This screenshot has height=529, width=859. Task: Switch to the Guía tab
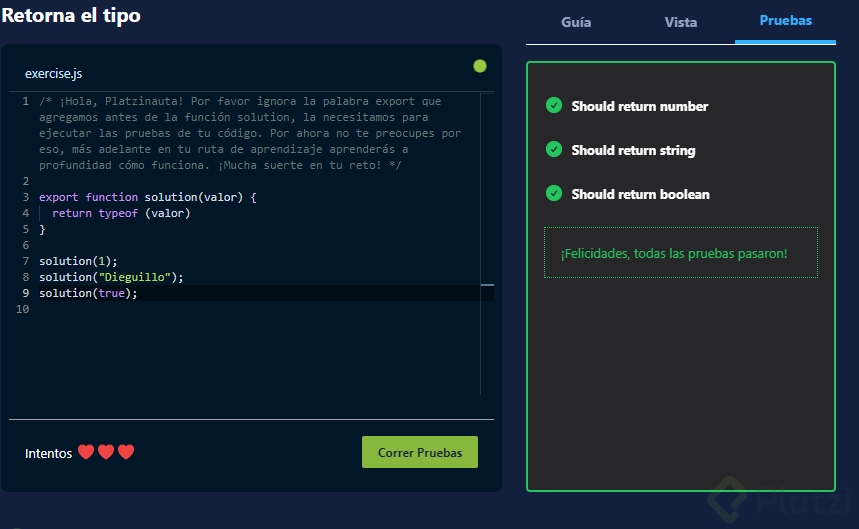click(576, 22)
